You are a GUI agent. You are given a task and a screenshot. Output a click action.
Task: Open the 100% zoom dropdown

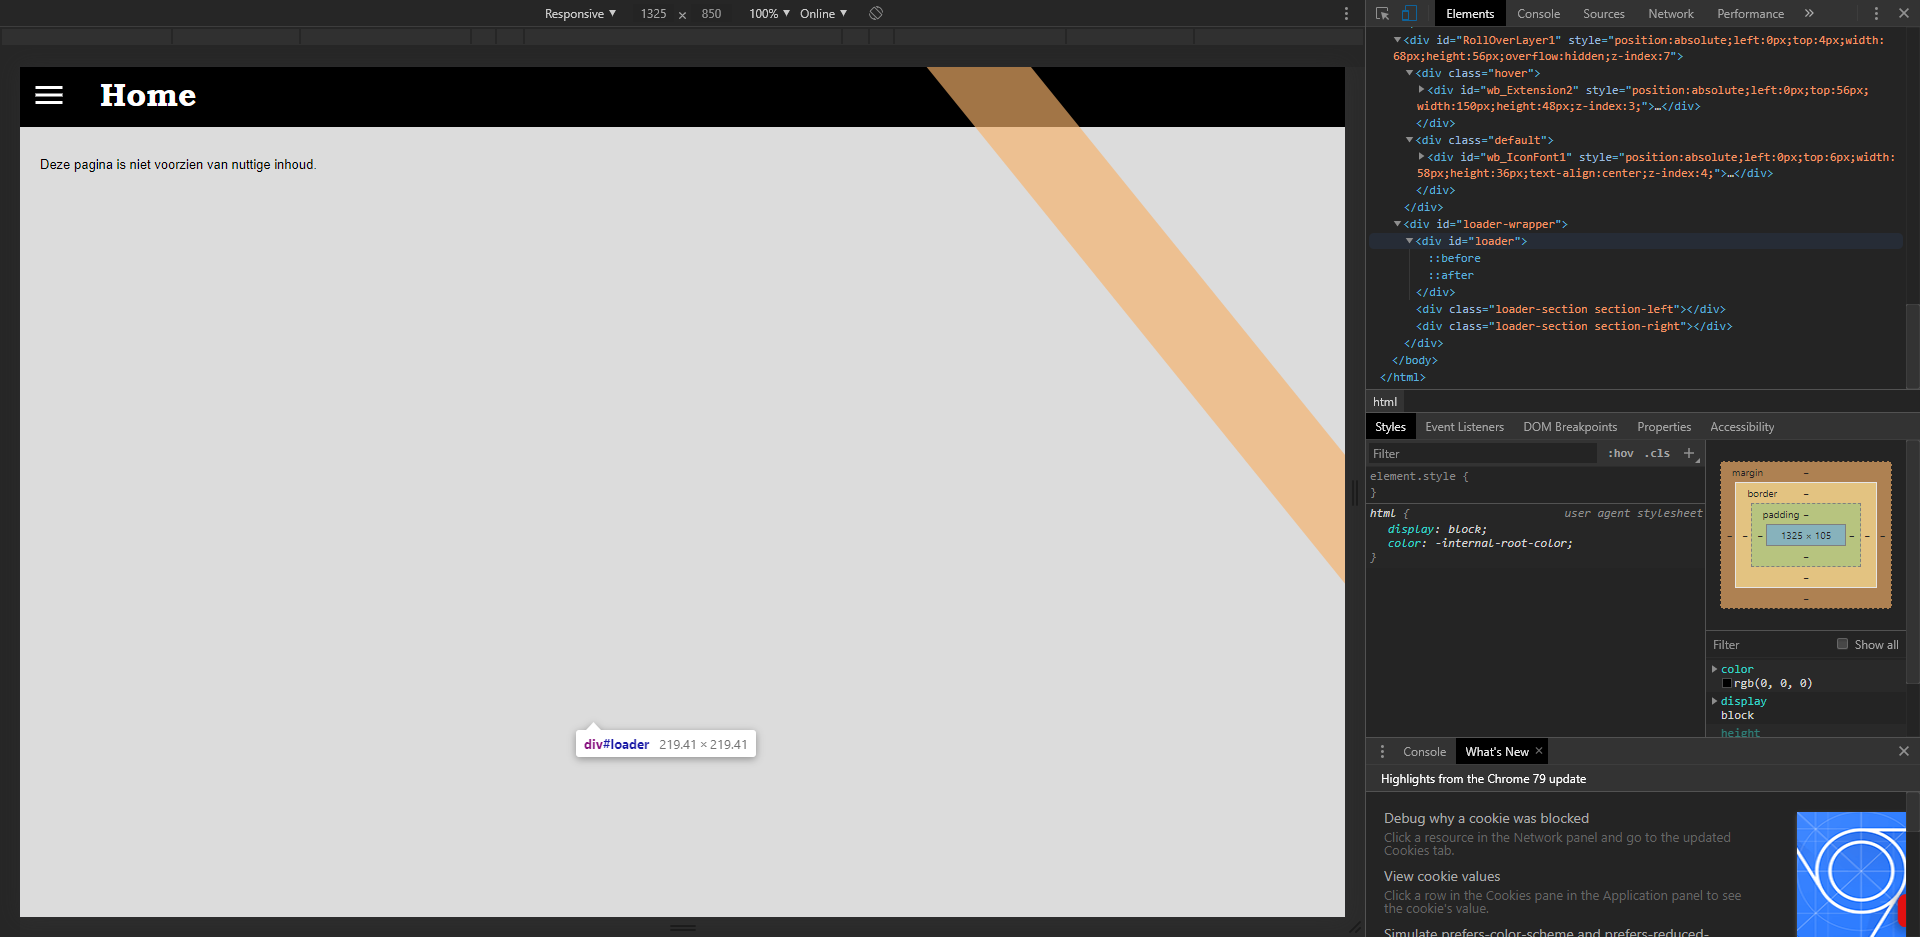click(x=769, y=14)
